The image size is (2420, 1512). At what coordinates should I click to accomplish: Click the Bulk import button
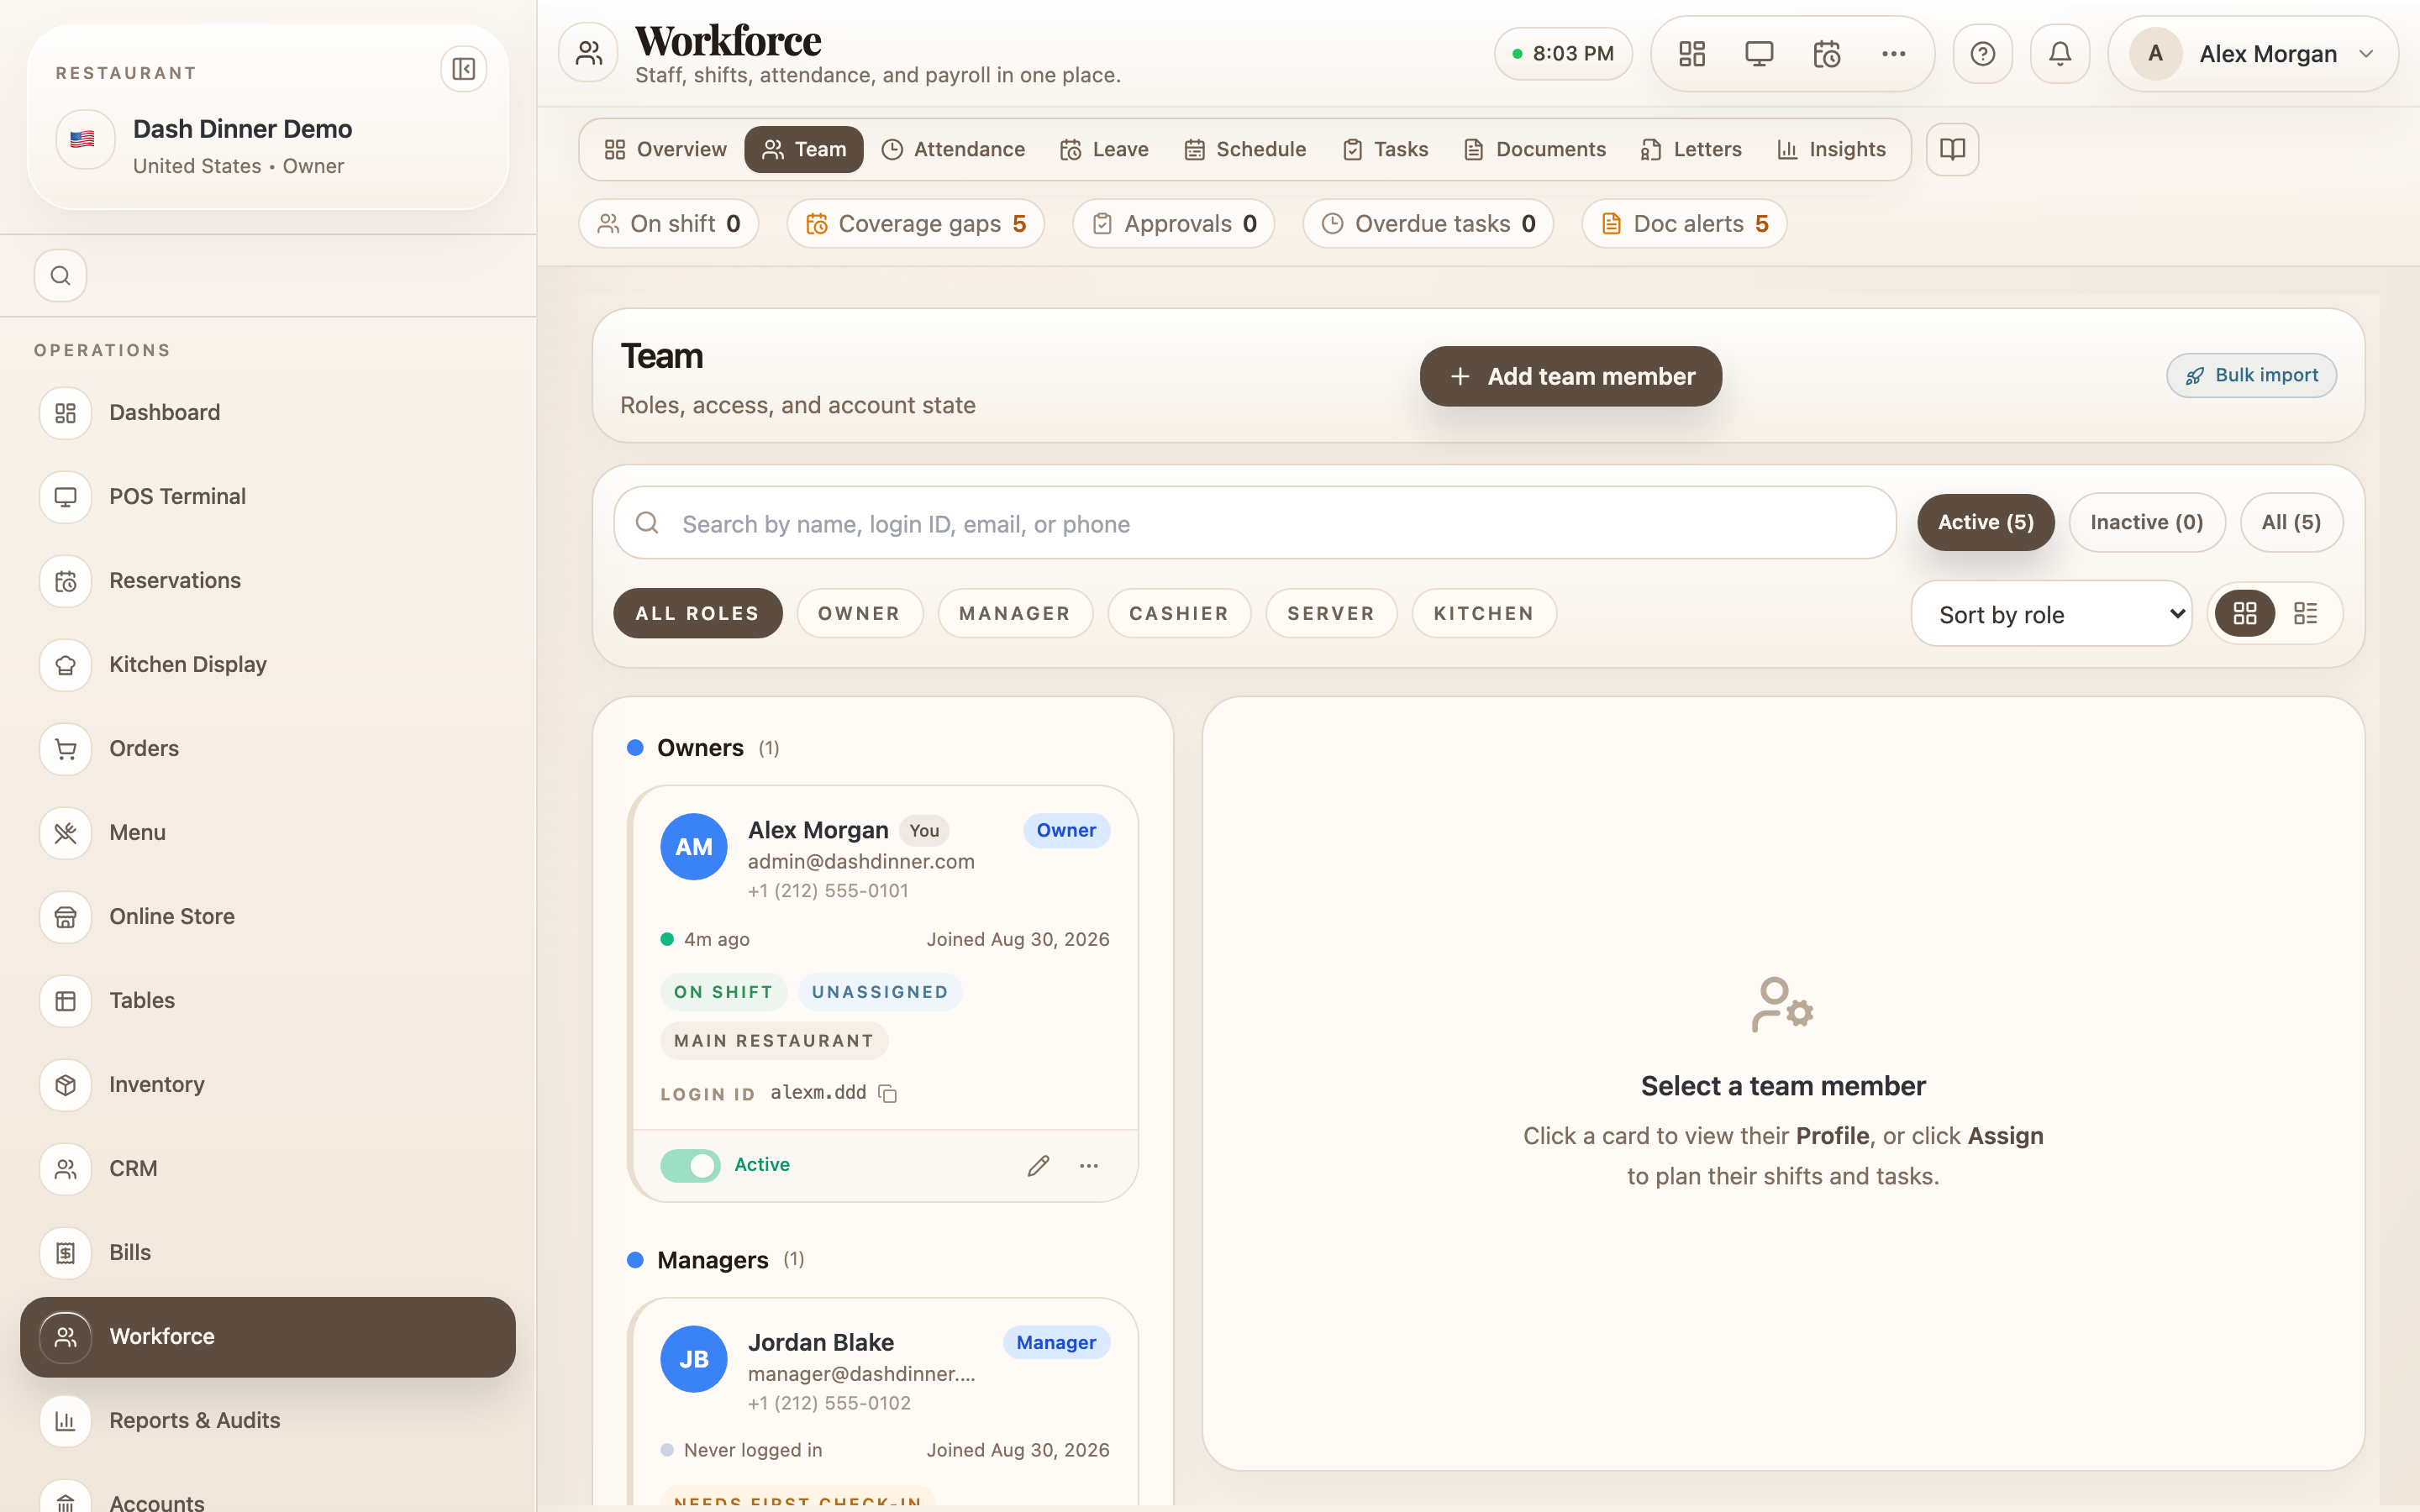(x=2251, y=375)
